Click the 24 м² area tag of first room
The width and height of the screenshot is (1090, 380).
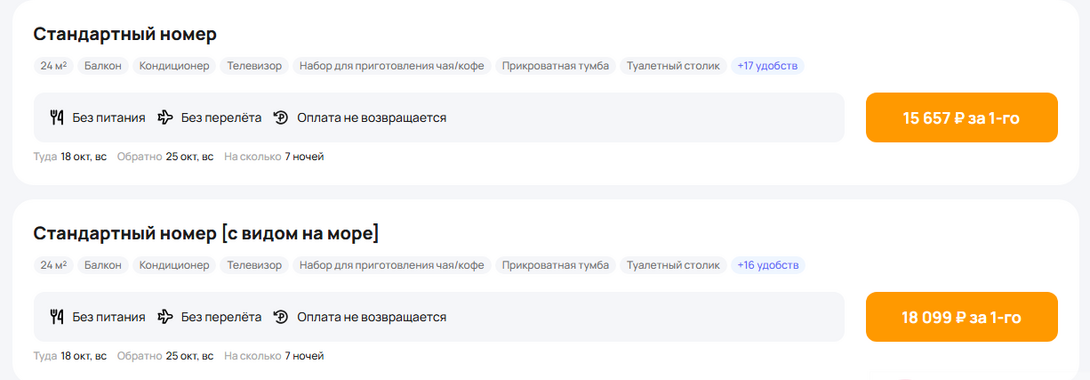pyautogui.click(x=54, y=66)
